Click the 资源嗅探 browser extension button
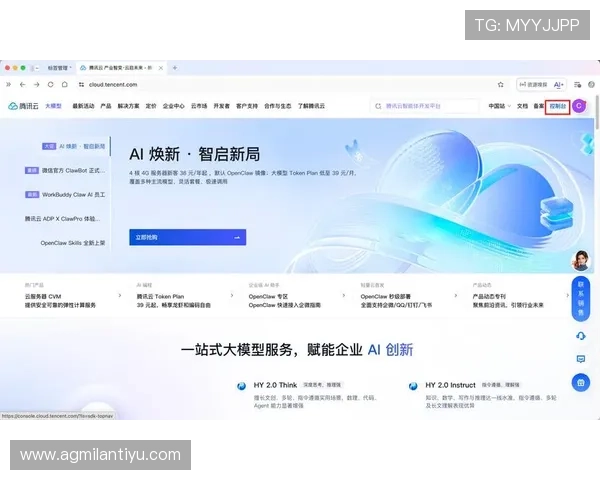 [x=533, y=85]
